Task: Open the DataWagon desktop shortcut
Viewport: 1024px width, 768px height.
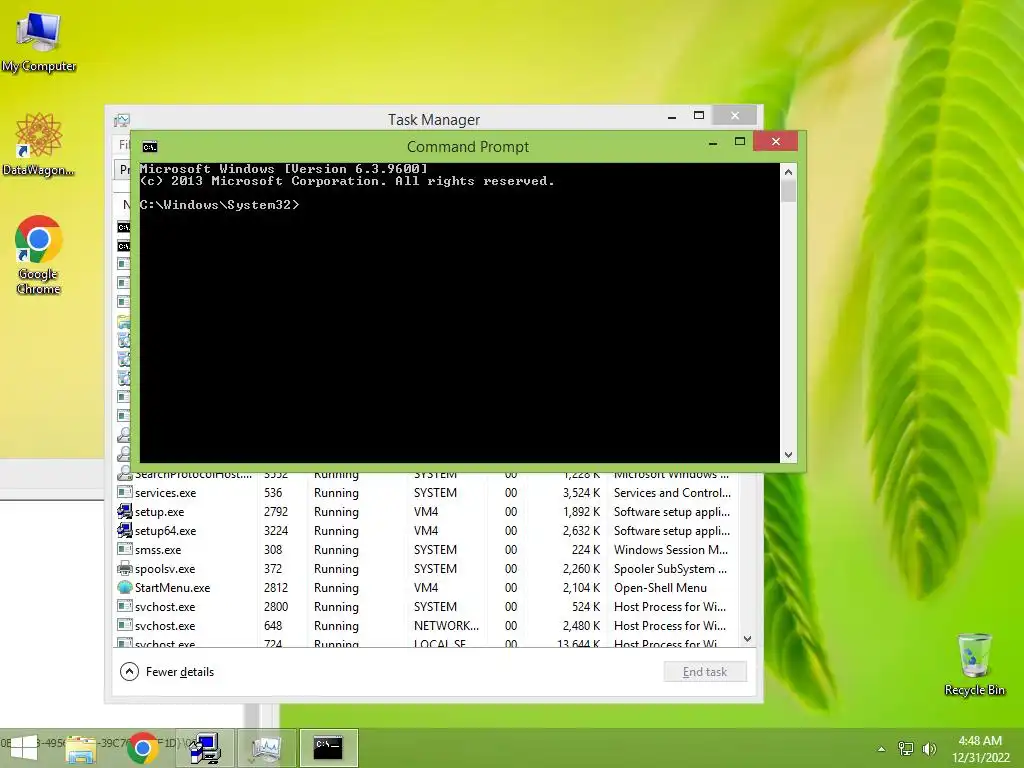Action: (39, 145)
